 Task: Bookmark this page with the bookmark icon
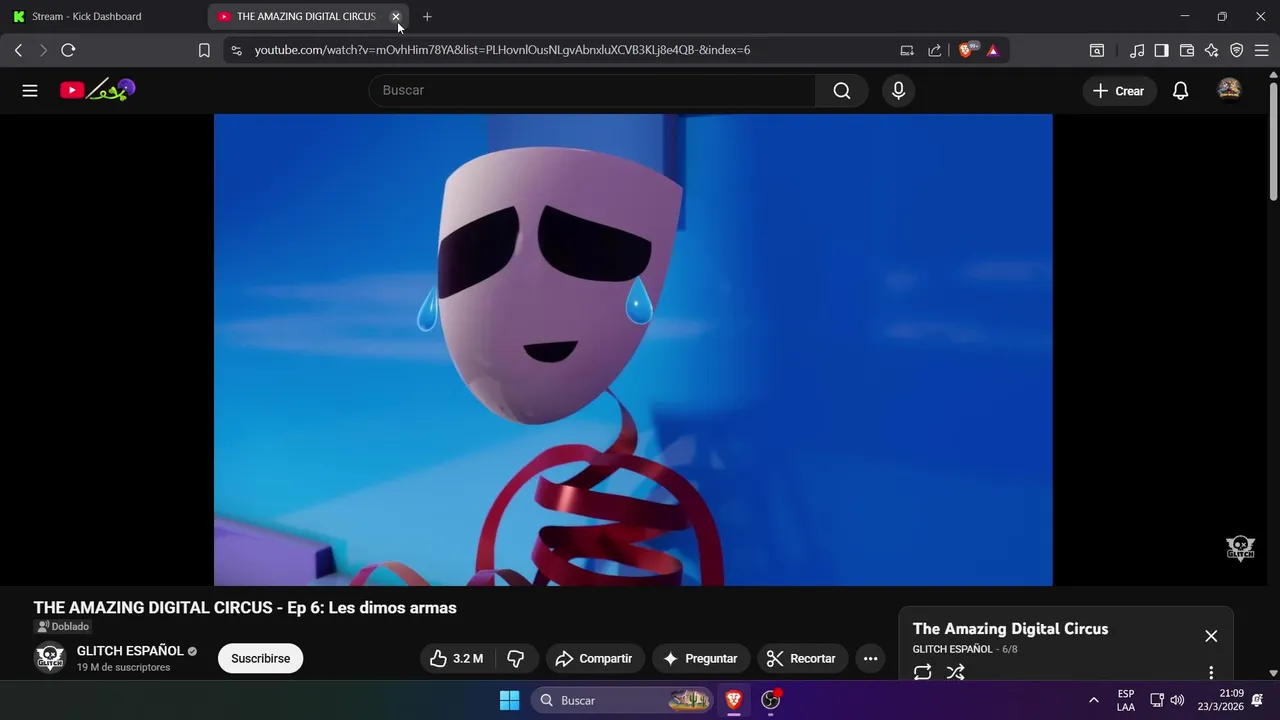(204, 50)
